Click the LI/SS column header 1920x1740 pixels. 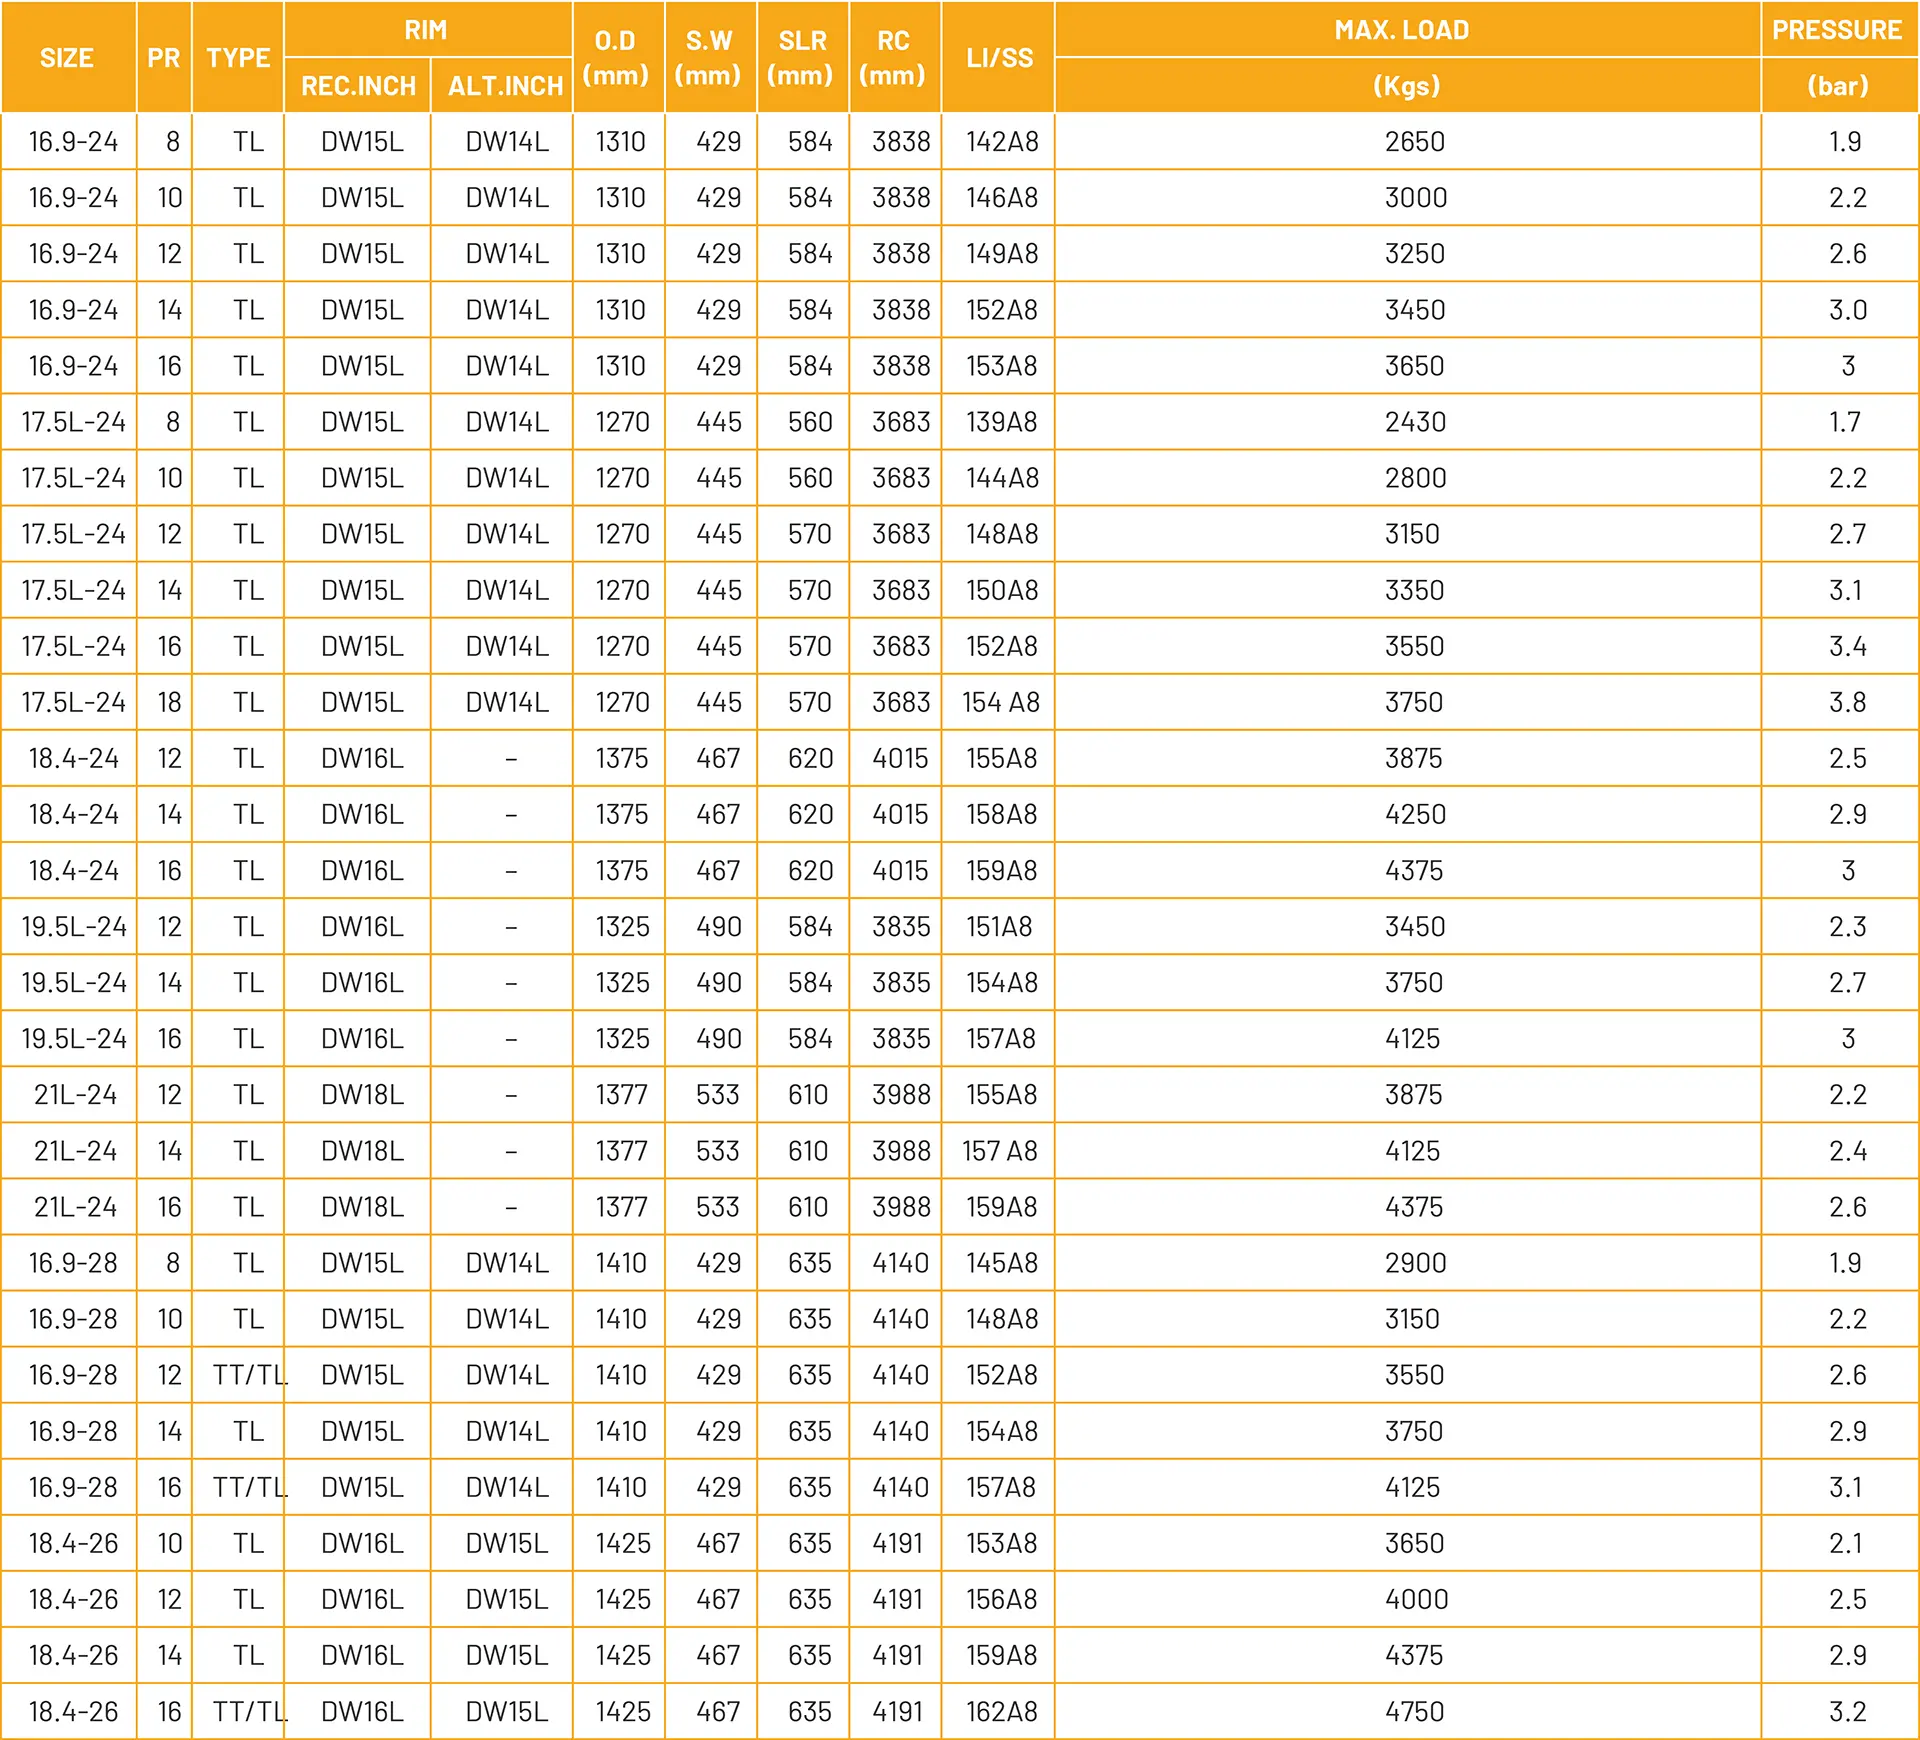click(x=999, y=58)
